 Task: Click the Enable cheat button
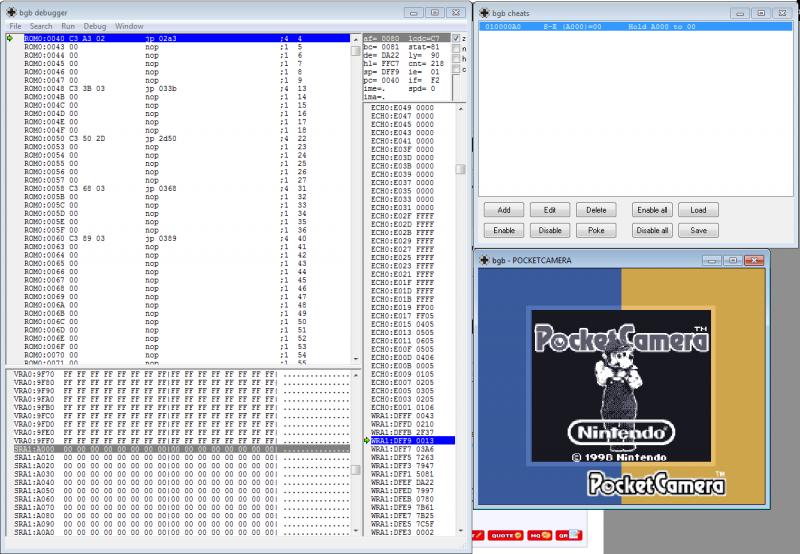[504, 231]
